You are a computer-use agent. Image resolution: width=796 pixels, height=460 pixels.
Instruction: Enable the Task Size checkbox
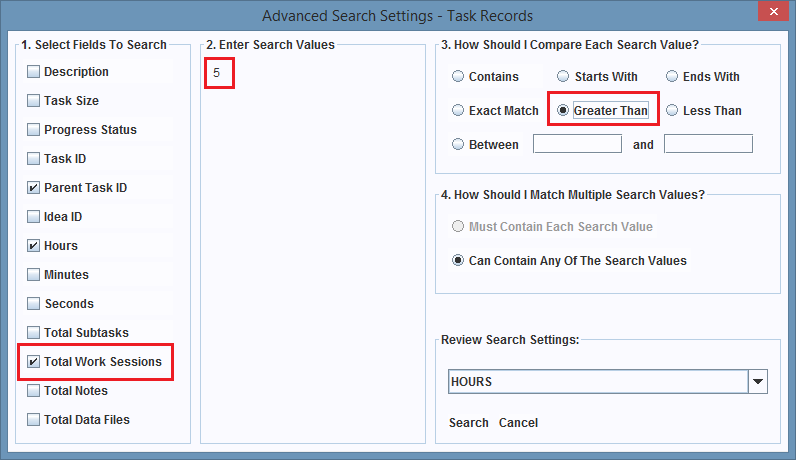[x=34, y=101]
